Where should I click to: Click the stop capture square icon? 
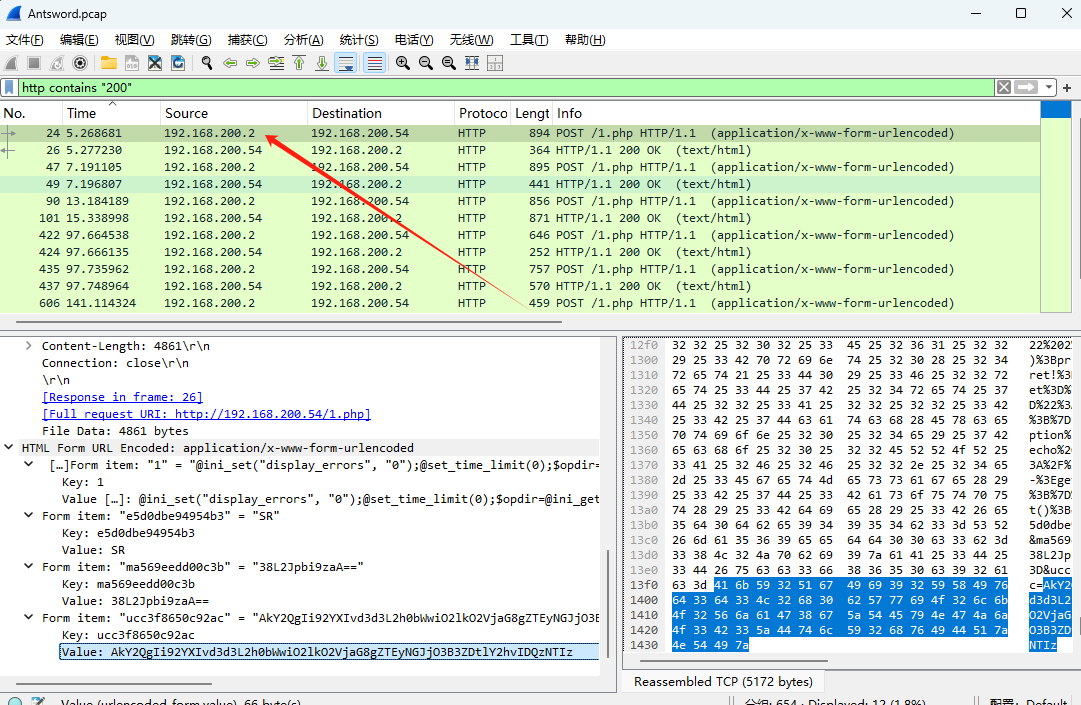point(34,63)
